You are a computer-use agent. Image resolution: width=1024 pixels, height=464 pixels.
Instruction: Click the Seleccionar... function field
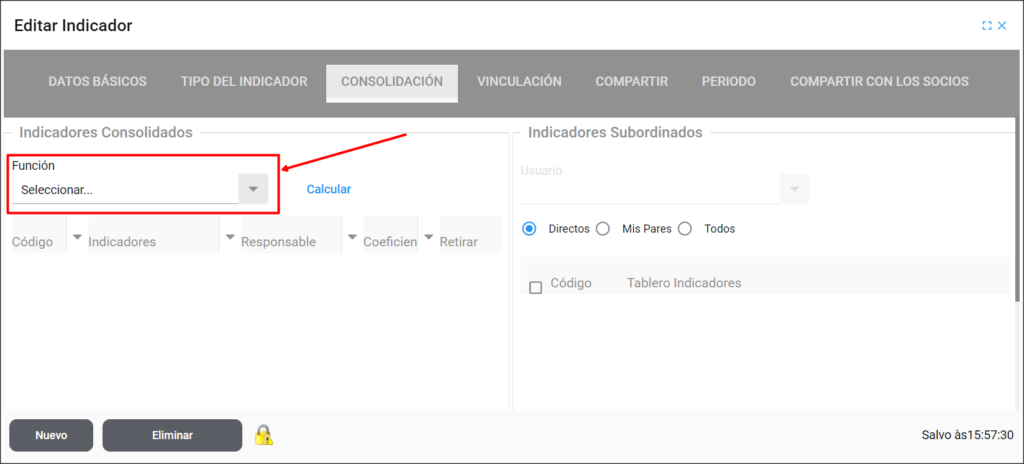125,190
